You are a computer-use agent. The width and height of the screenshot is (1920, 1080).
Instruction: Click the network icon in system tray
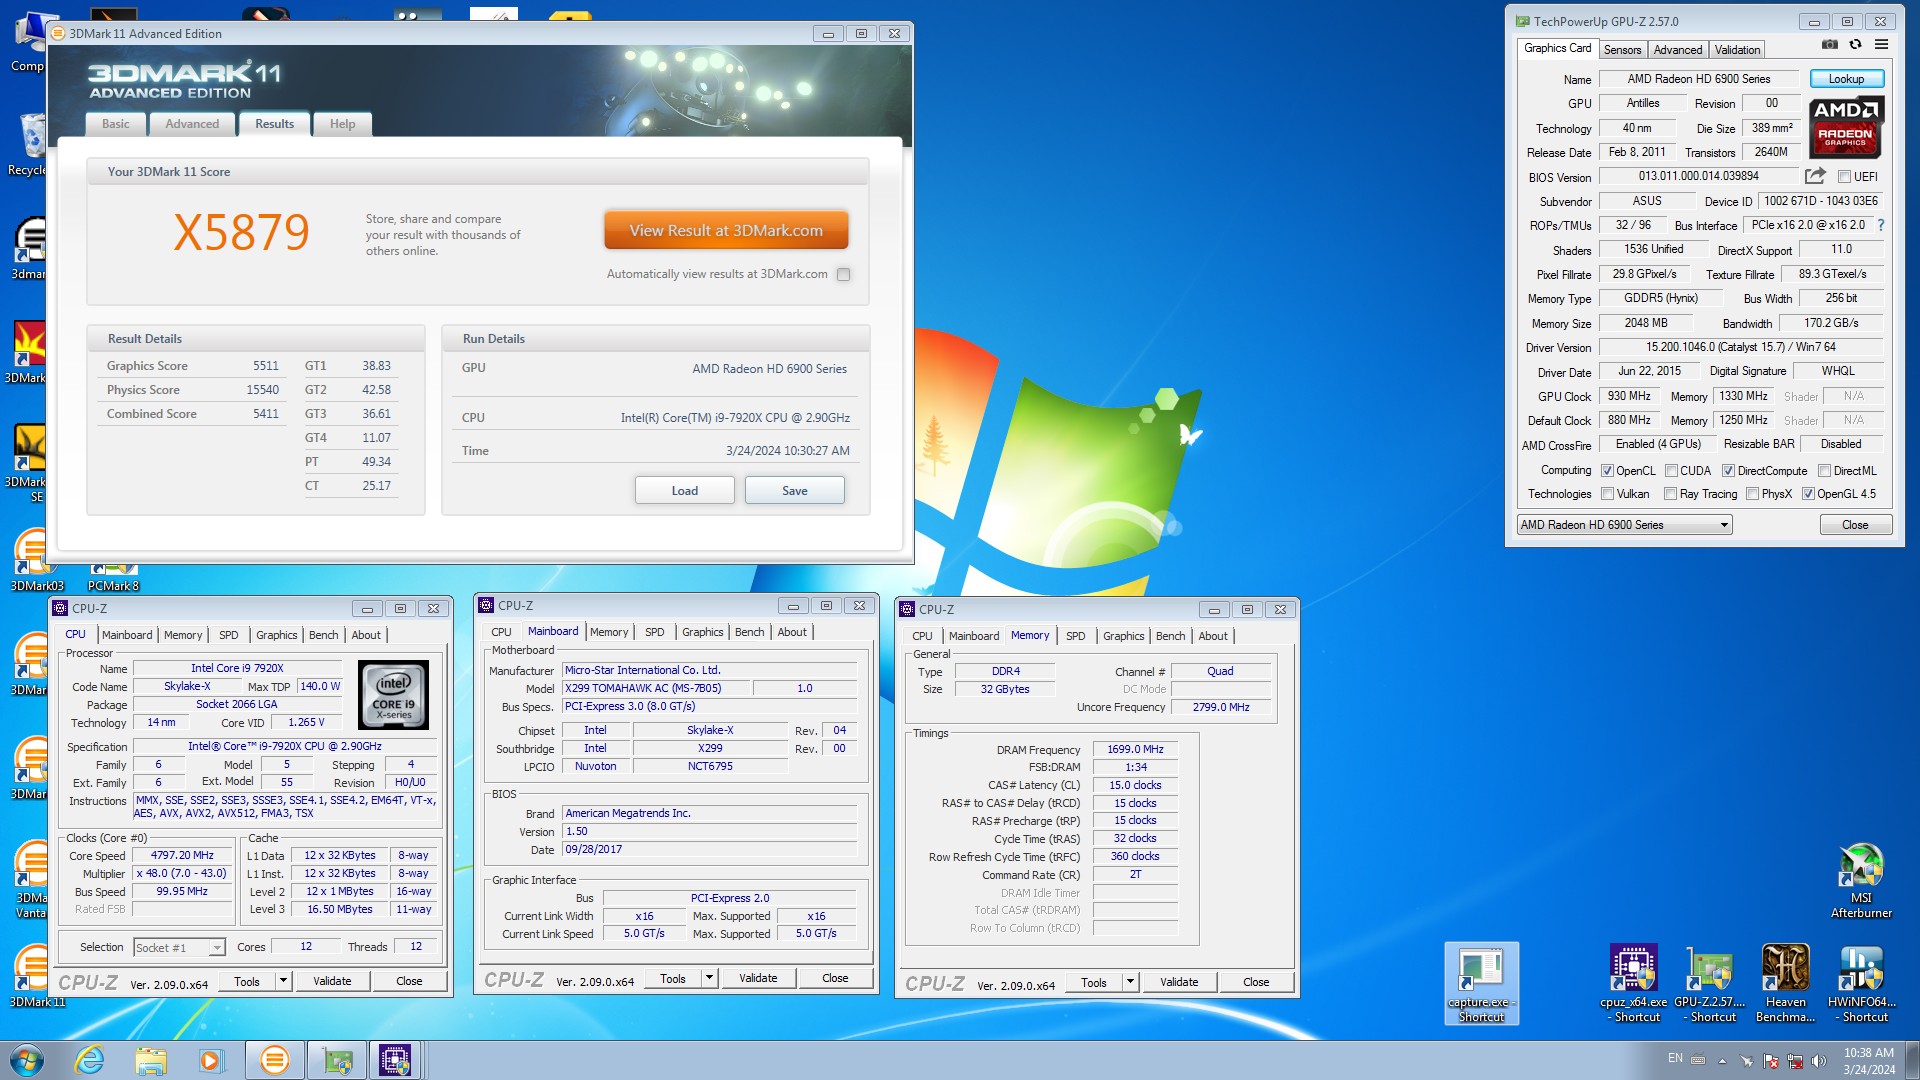(x=1795, y=1061)
